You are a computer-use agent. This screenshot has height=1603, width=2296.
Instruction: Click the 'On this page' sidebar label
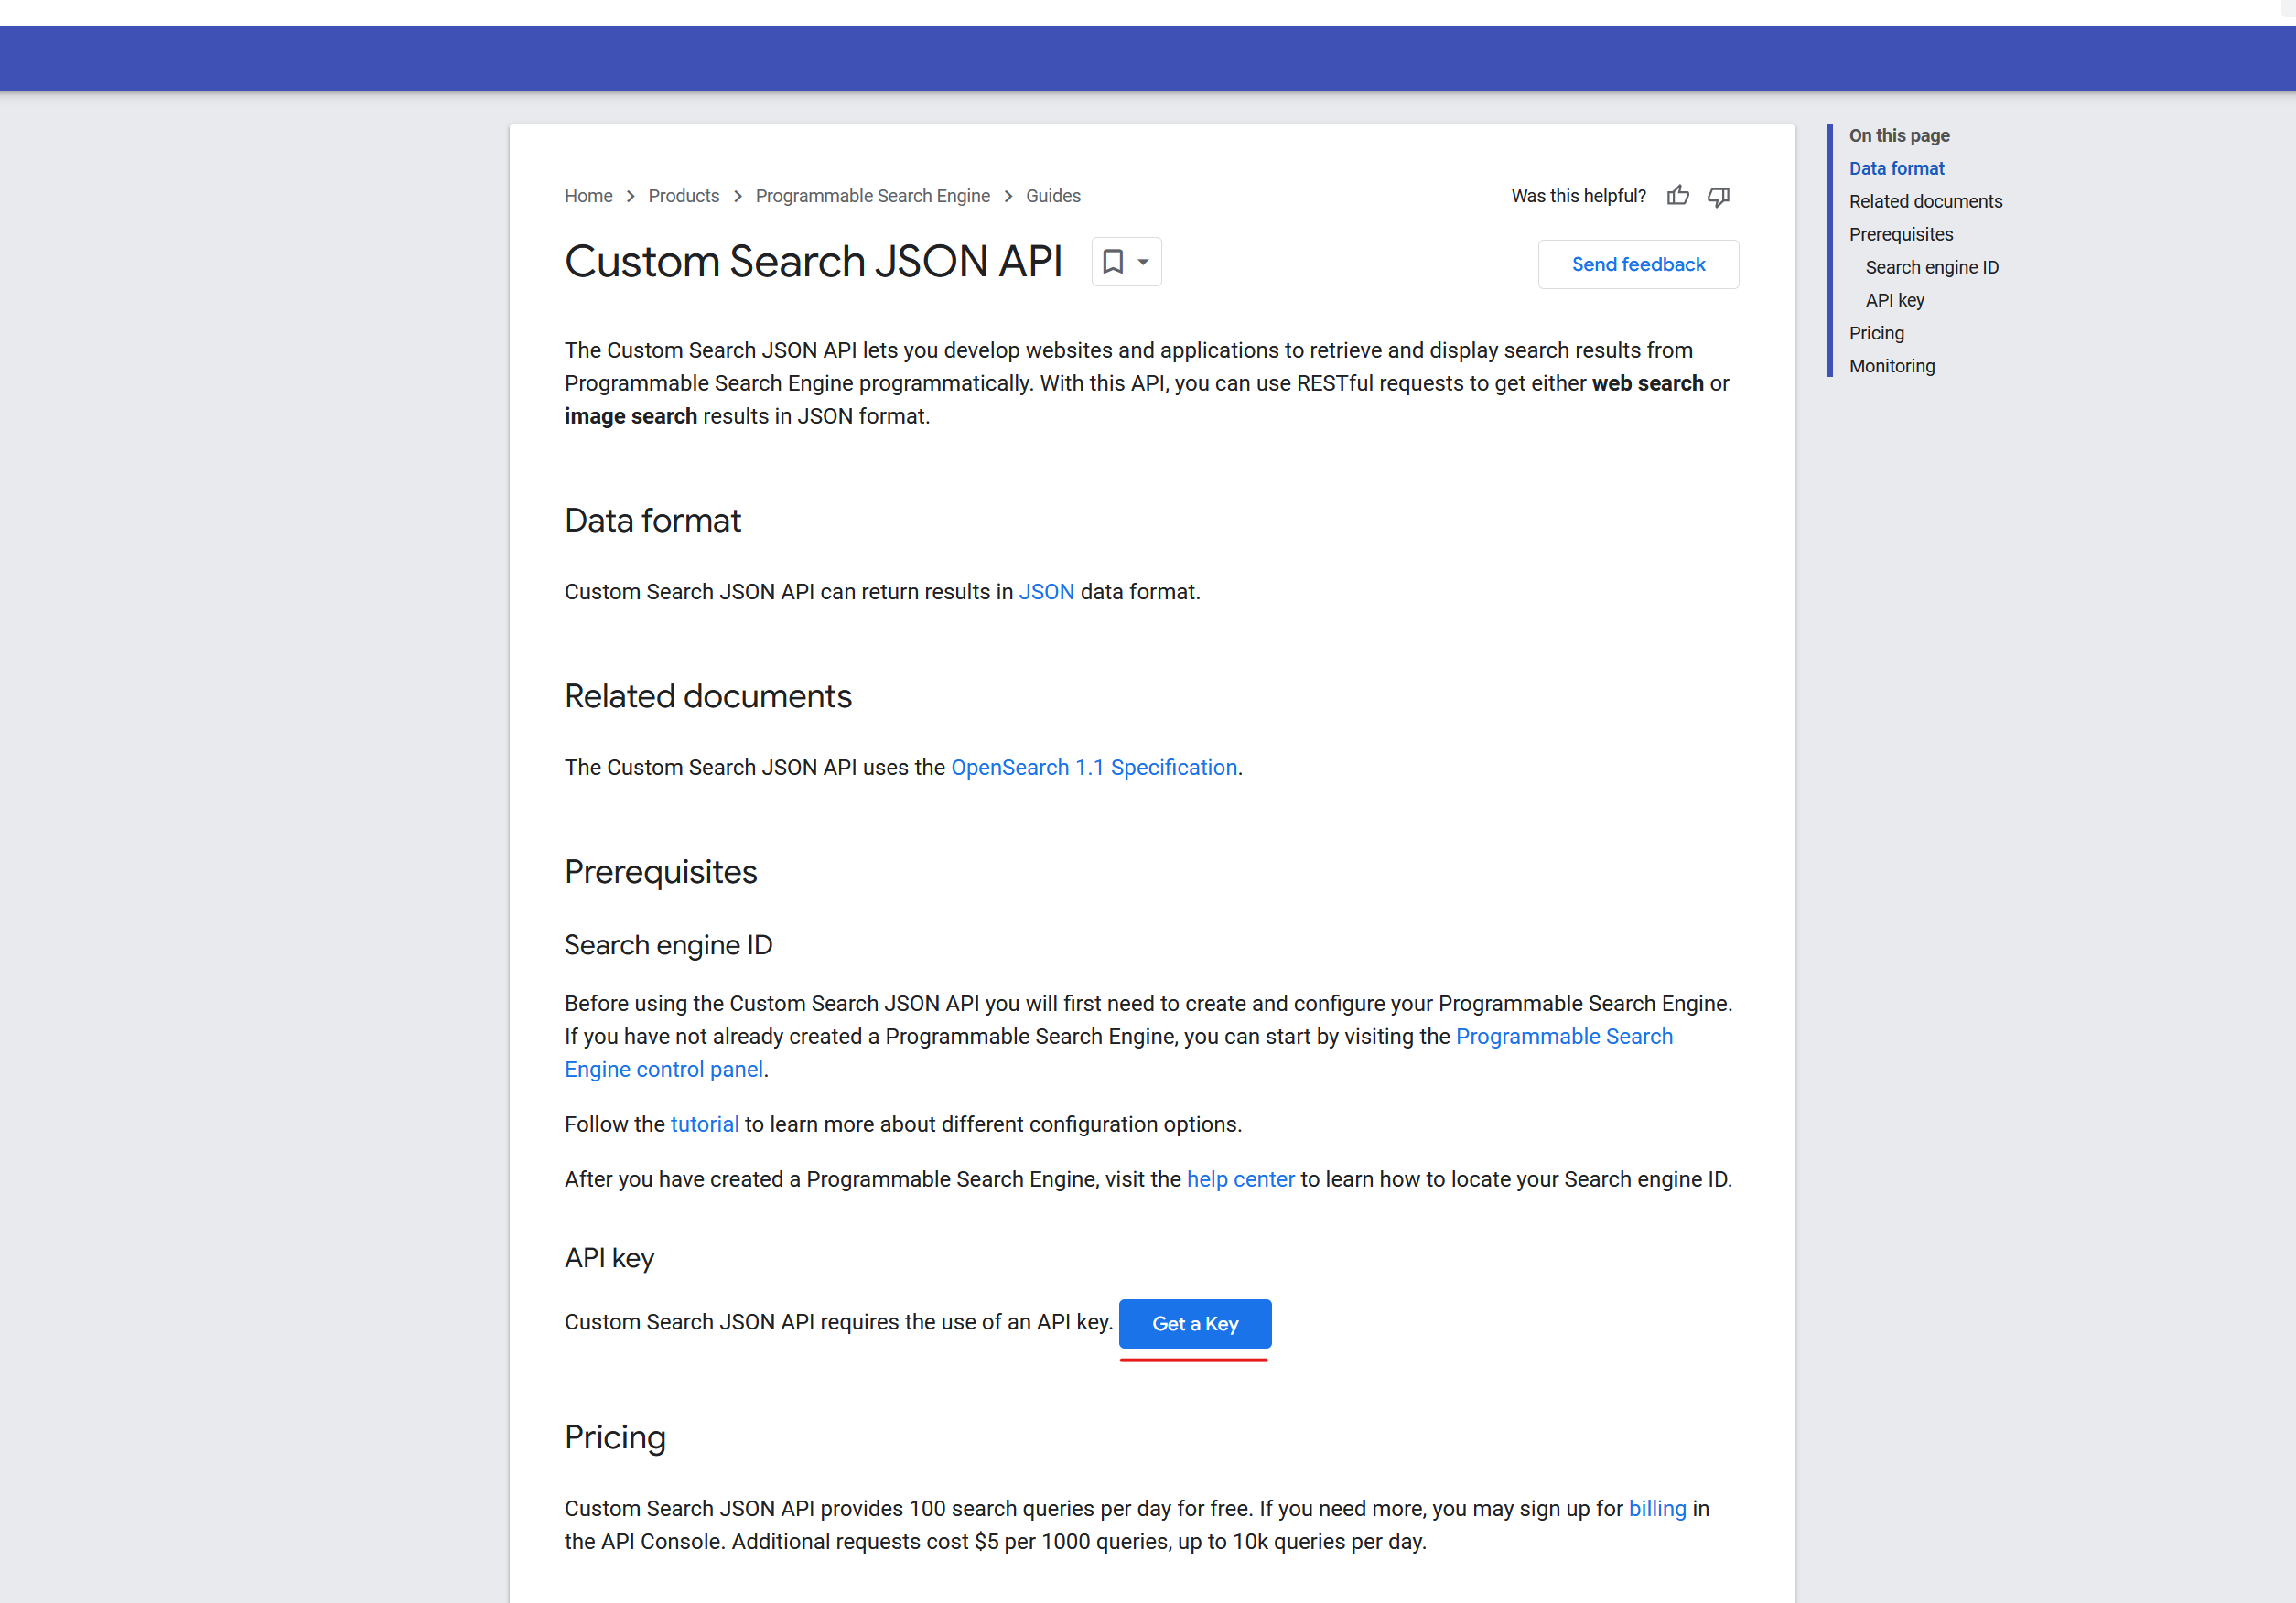click(1899, 135)
